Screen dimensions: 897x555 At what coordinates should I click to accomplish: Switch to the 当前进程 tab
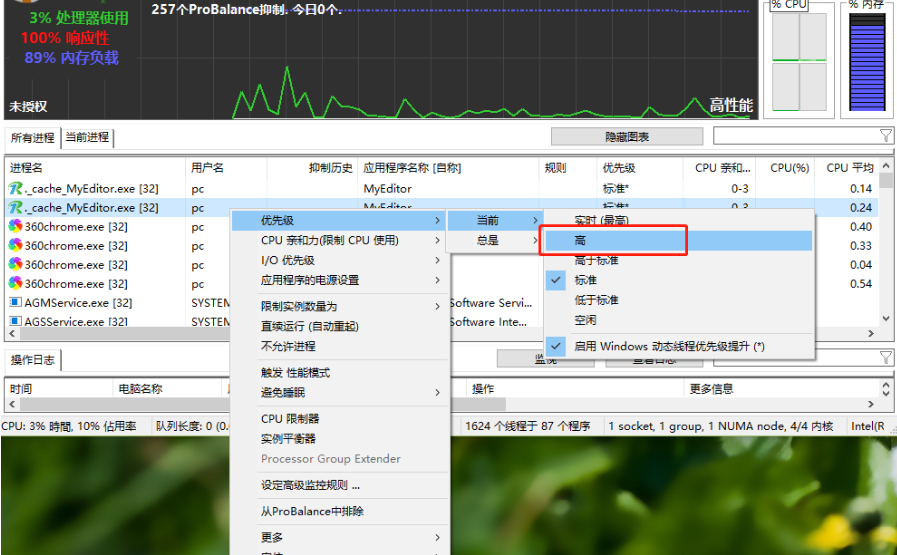pos(87,137)
